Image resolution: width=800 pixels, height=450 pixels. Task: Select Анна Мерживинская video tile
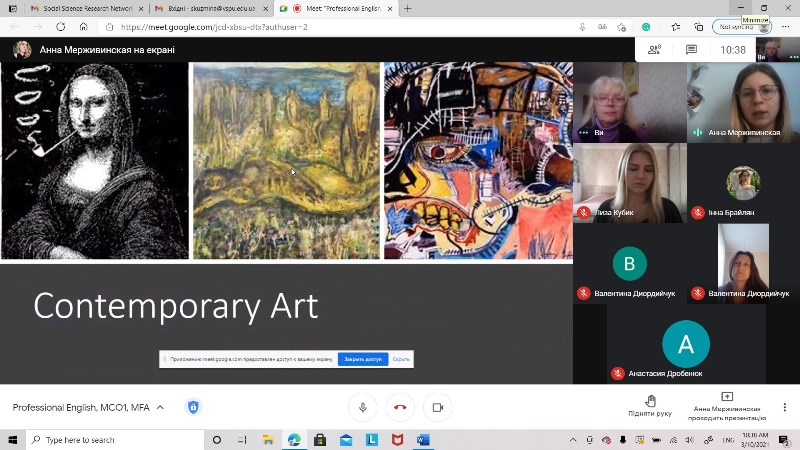[x=743, y=102]
